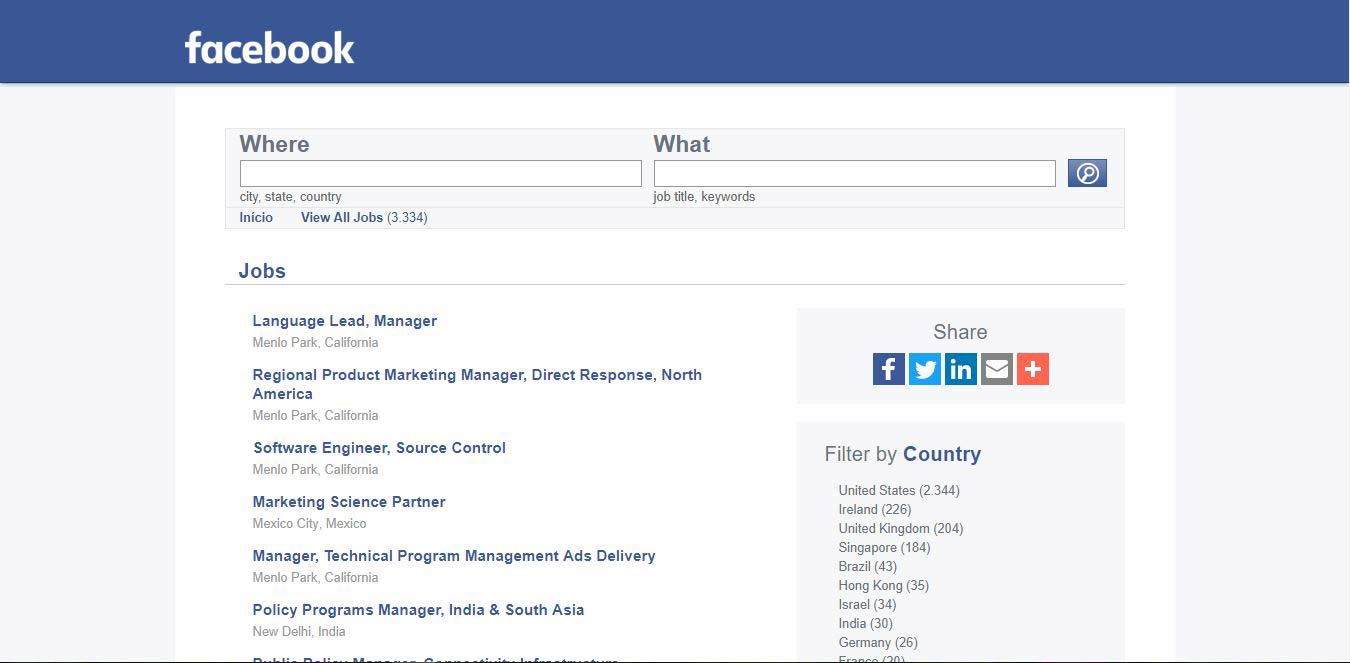View the Software Engineer, Source Control listing
Viewport: 1350px width, 663px height.
379,447
